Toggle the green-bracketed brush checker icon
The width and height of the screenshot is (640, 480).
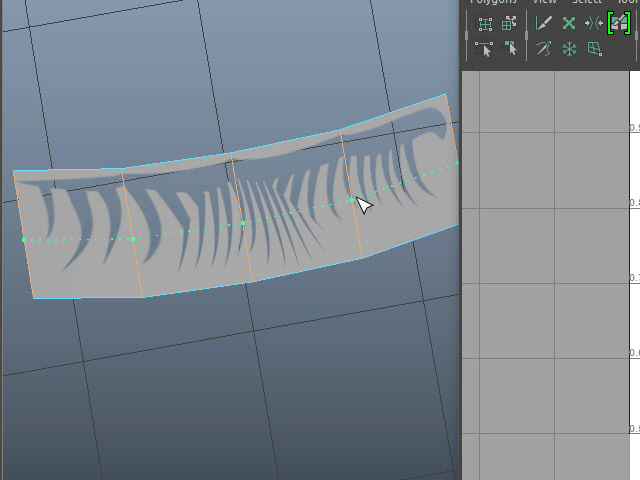(618, 23)
